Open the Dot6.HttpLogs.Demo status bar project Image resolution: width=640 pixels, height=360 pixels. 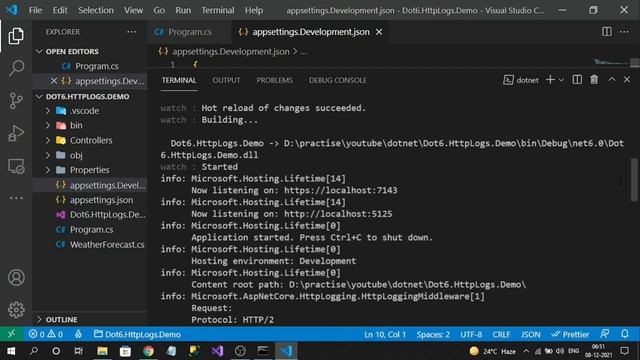137,334
